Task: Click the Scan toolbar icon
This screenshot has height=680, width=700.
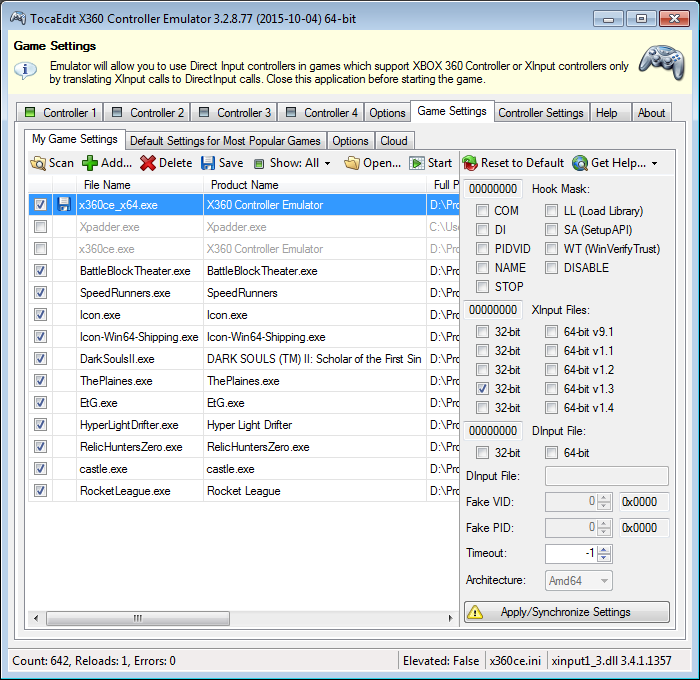Action: point(38,163)
